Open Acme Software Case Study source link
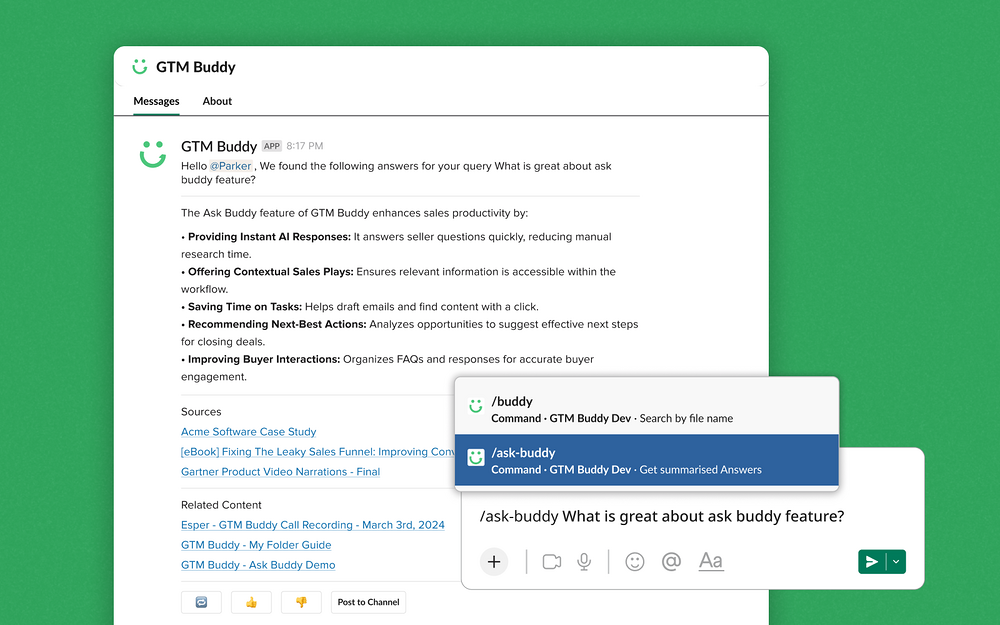 [249, 432]
